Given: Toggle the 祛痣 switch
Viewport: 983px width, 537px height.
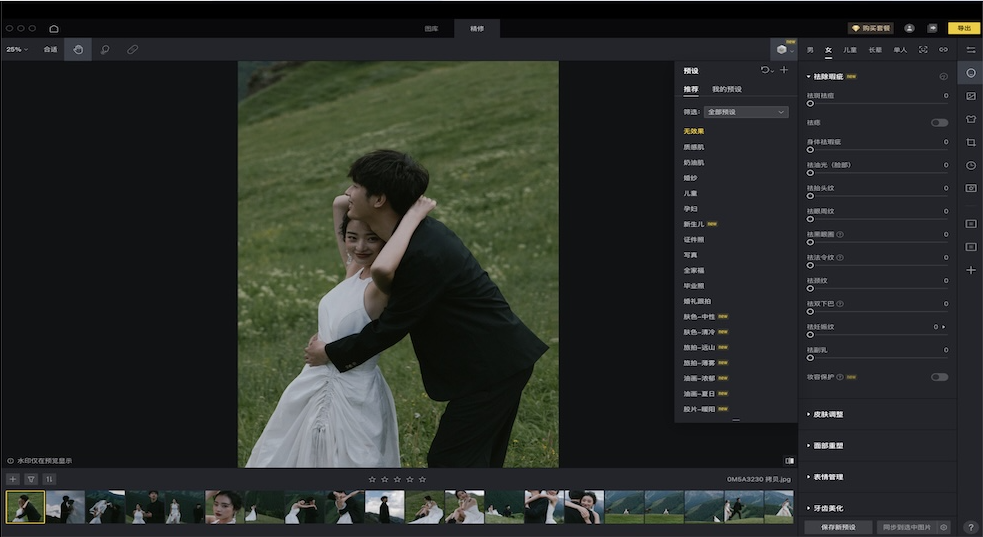Looking at the screenshot, I should pyautogui.click(x=938, y=123).
